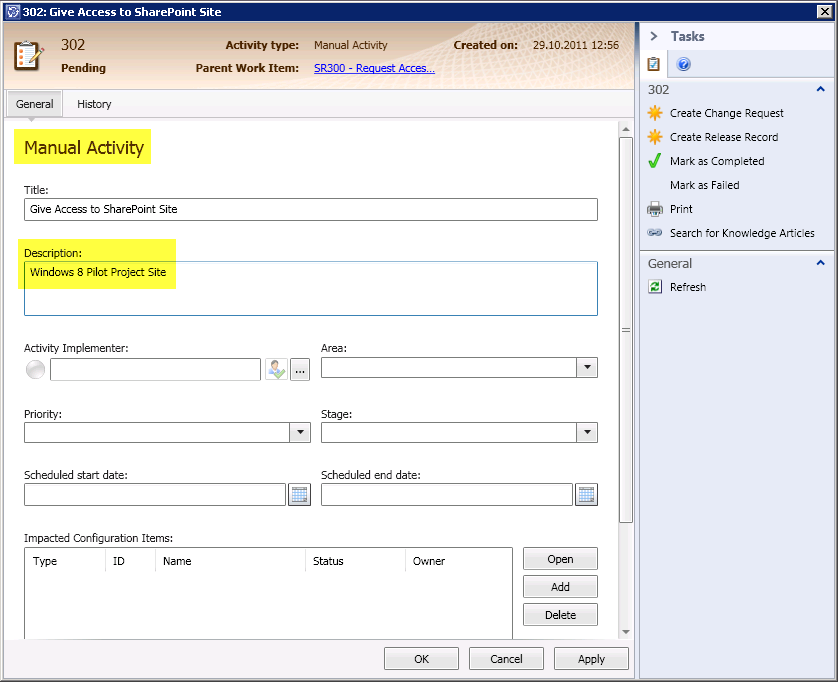Click the Create Release Record icon
838x682 pixels.
click(655, 137)
